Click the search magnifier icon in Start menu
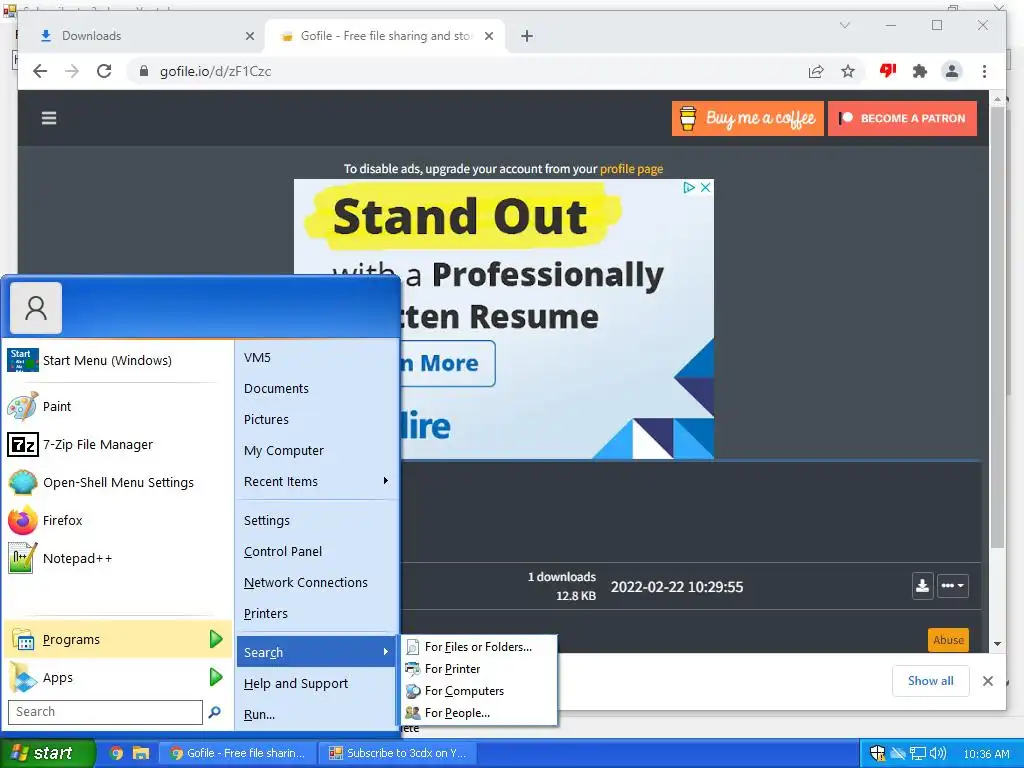Viewport: 1024px width, 768px height. point(214,712)
